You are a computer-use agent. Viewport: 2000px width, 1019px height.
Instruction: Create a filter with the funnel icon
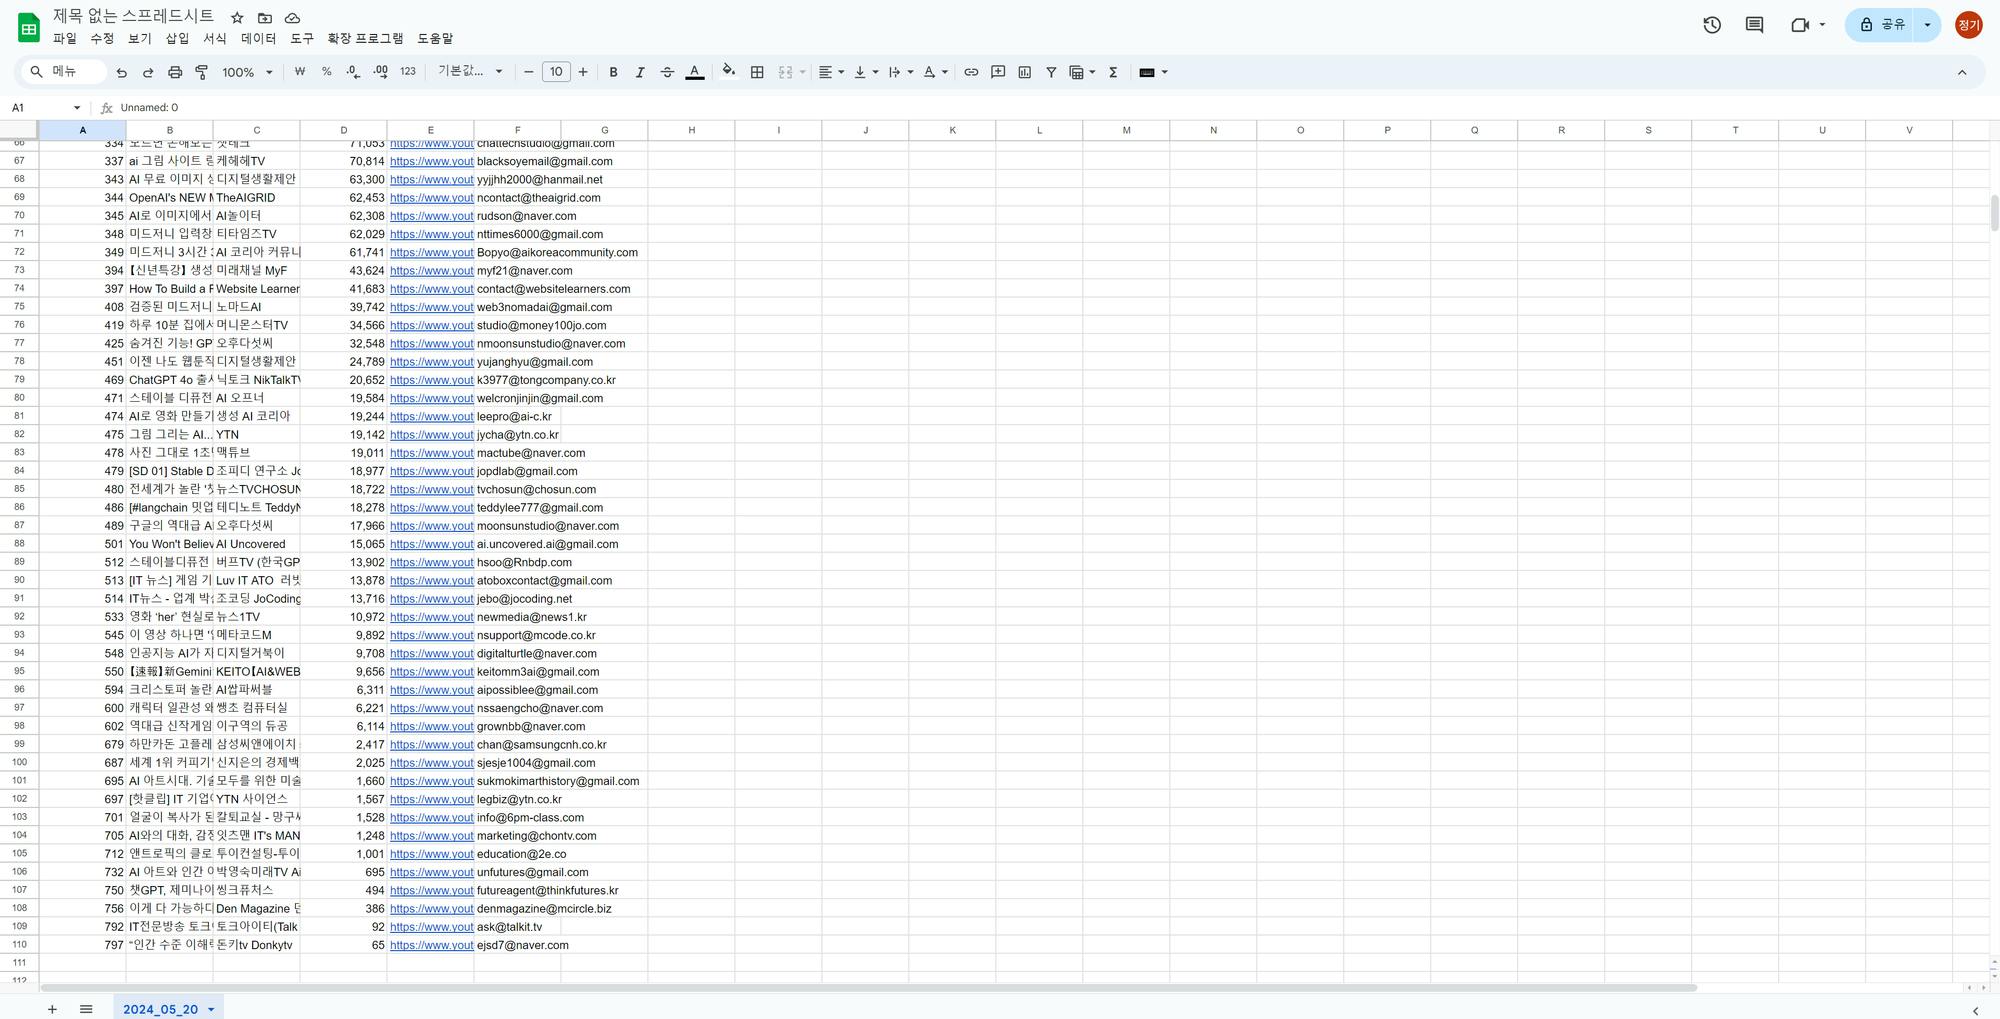point(1051,72)
